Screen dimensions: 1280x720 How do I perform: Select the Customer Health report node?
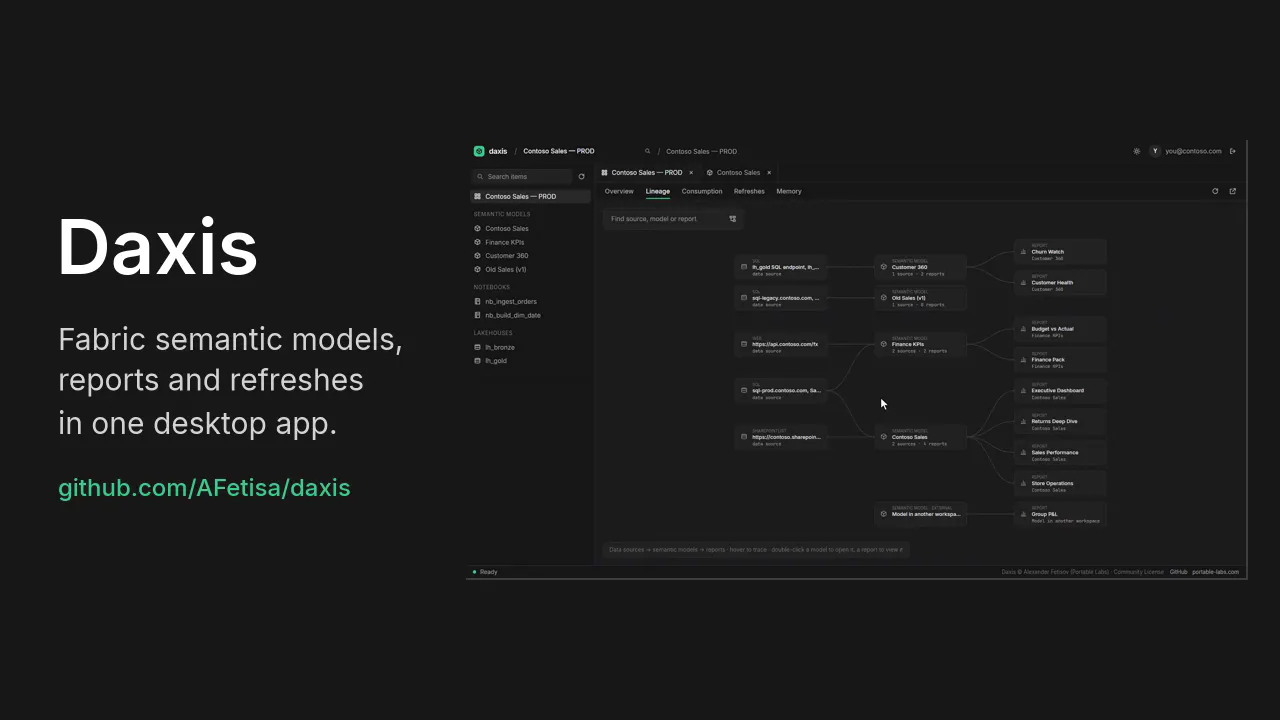tap(1060, 283)
